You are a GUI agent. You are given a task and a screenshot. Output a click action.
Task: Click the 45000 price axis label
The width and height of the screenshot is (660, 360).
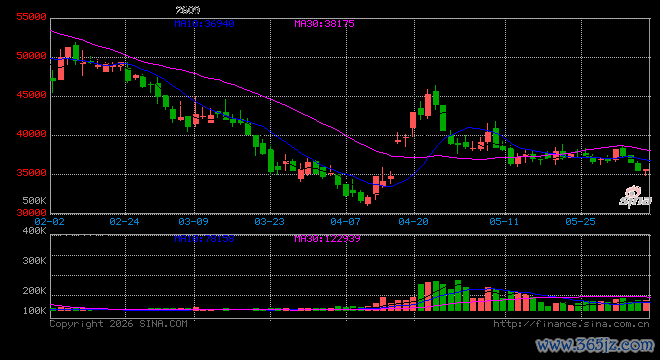pos(31,95)
